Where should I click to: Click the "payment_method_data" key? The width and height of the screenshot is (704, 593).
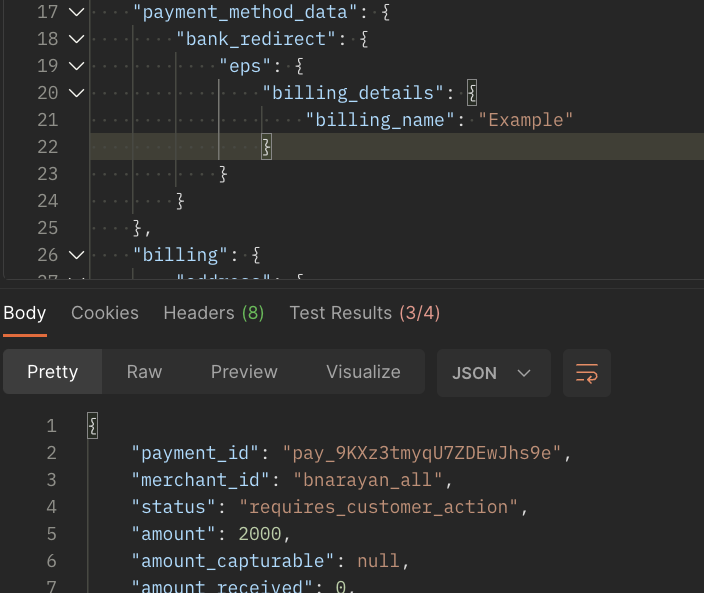point(245,12)
